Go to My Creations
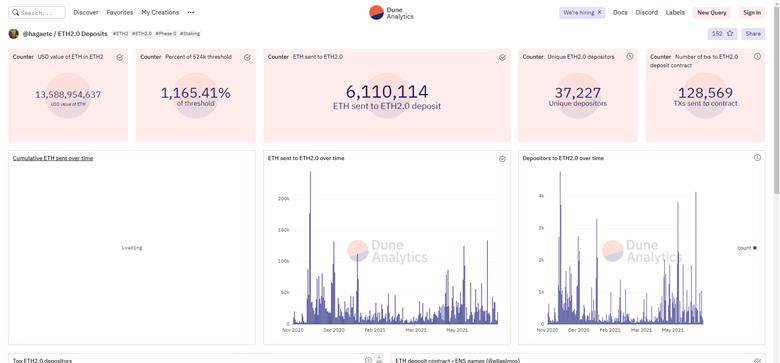Screen dimensions: 780x363 160,12
